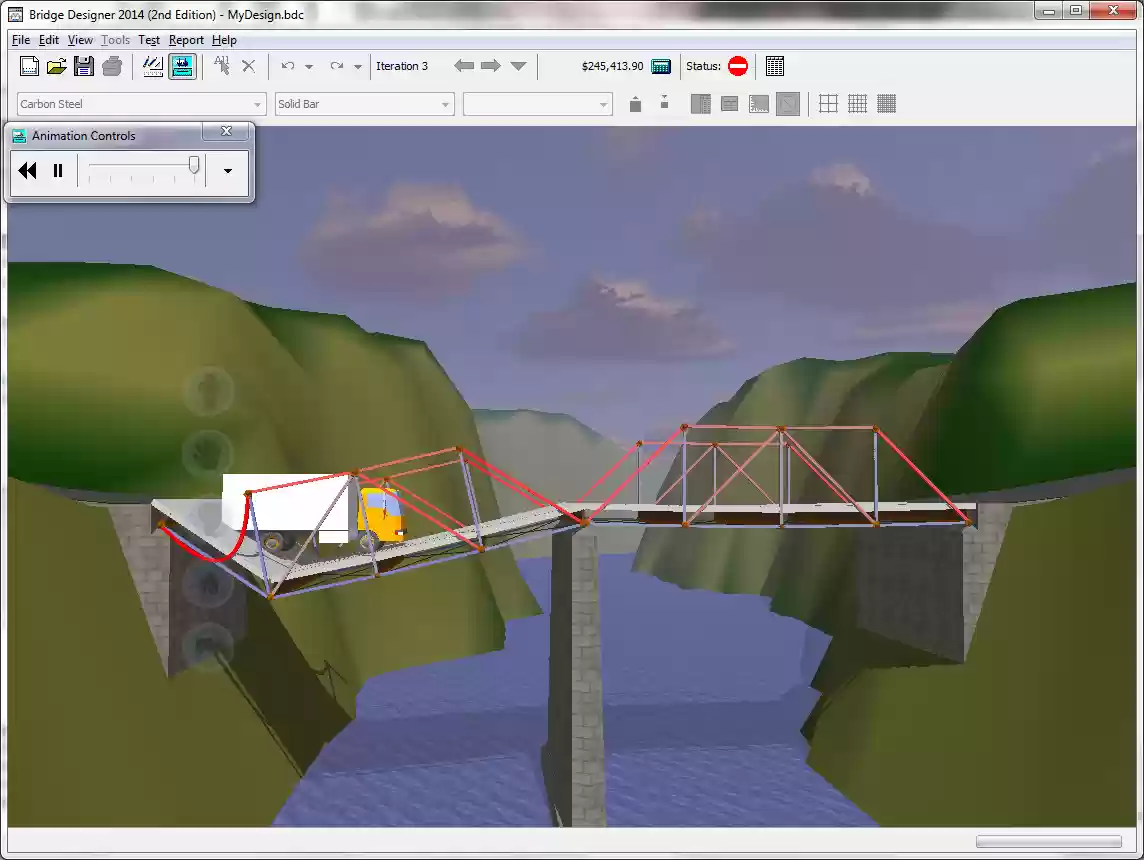Screen dimensions: 1144x860
Task: Open the File menu
Action: [x=21, y=40]
